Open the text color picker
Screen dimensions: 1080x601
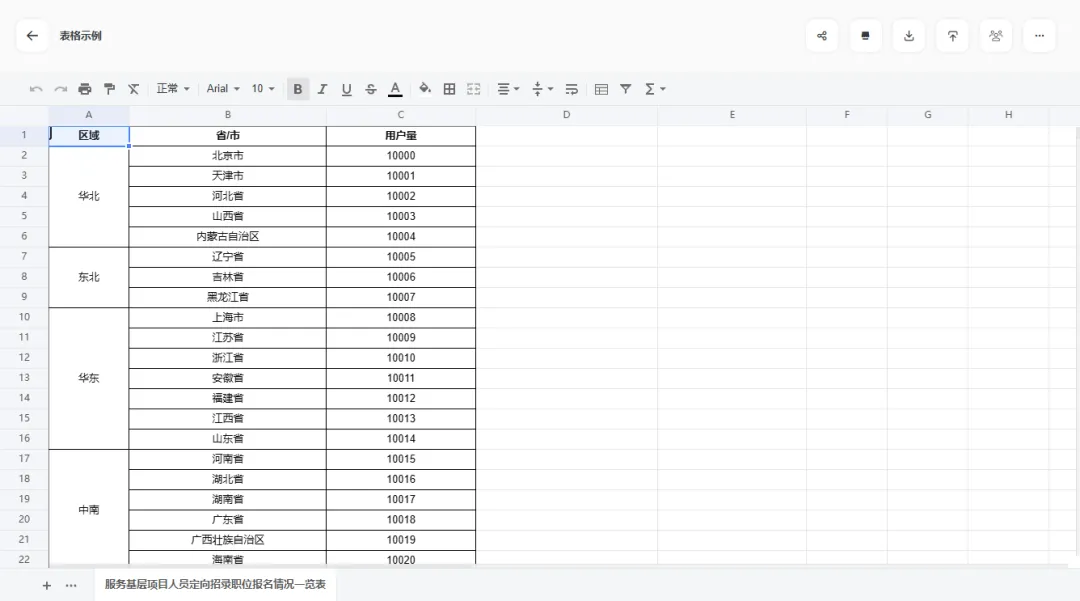click(x=395, y=89)
